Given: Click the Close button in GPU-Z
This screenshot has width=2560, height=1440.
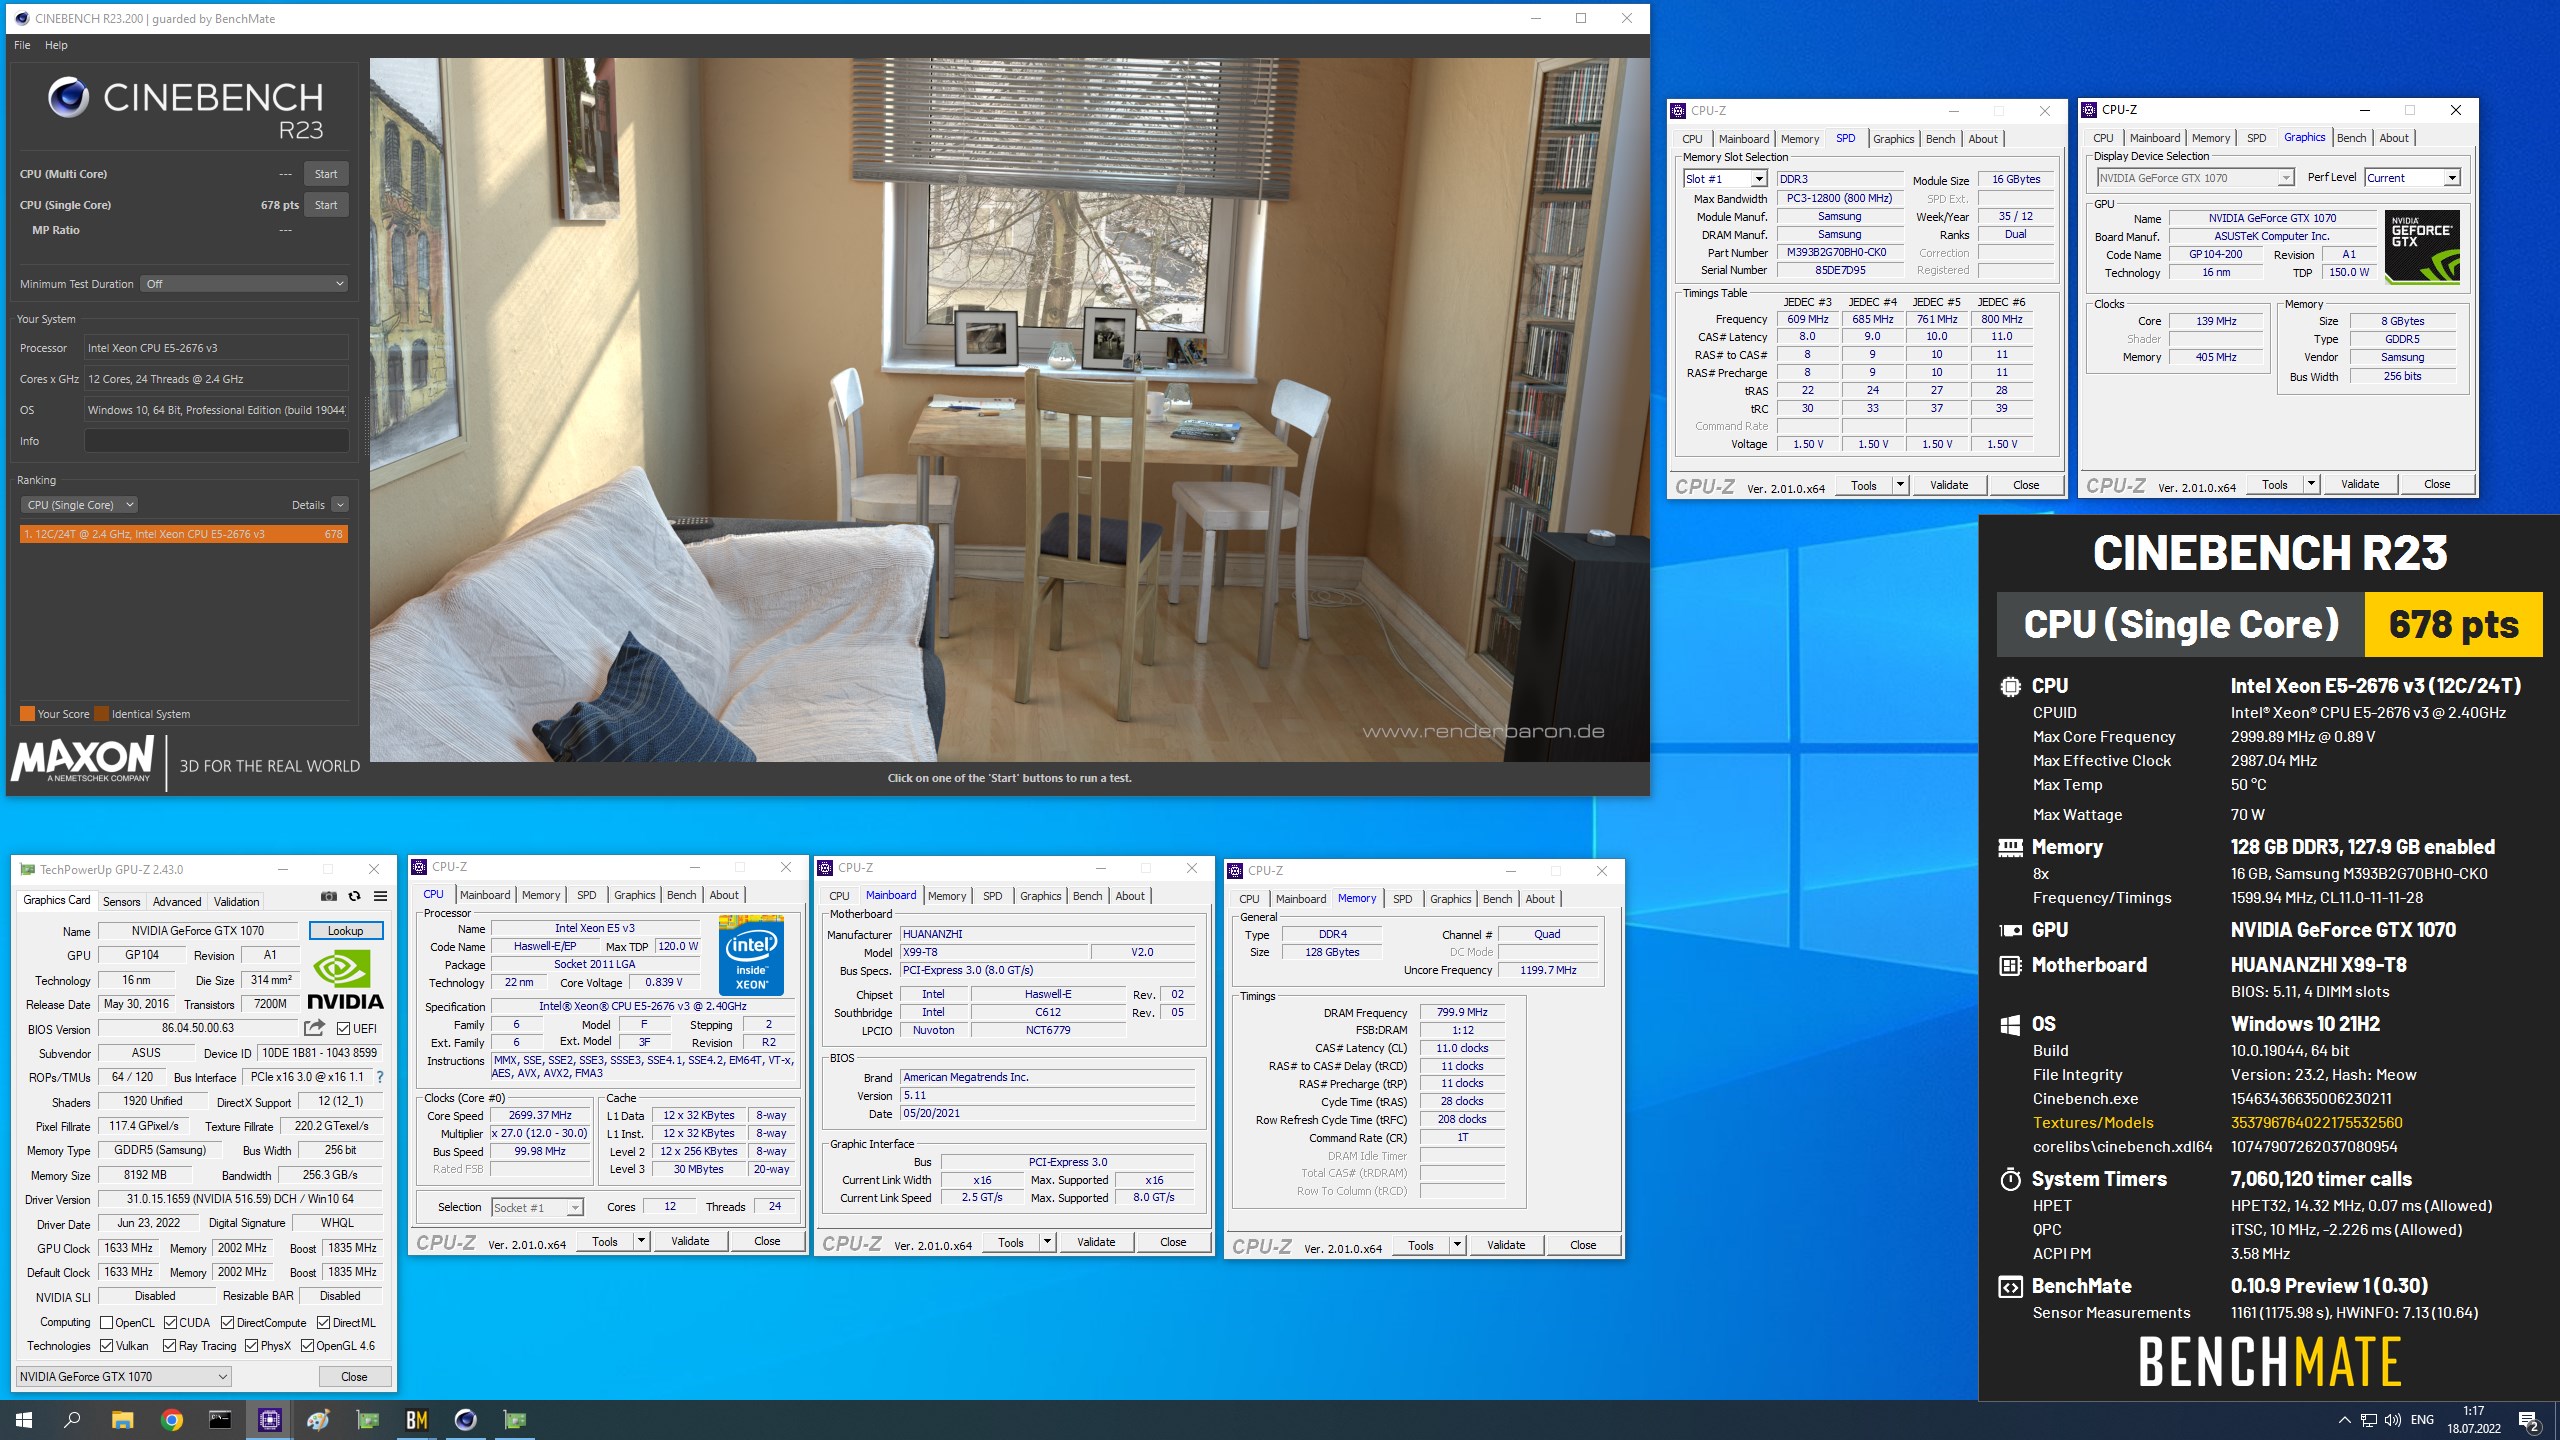Looking at the screenshot, I should [354, 1377].
